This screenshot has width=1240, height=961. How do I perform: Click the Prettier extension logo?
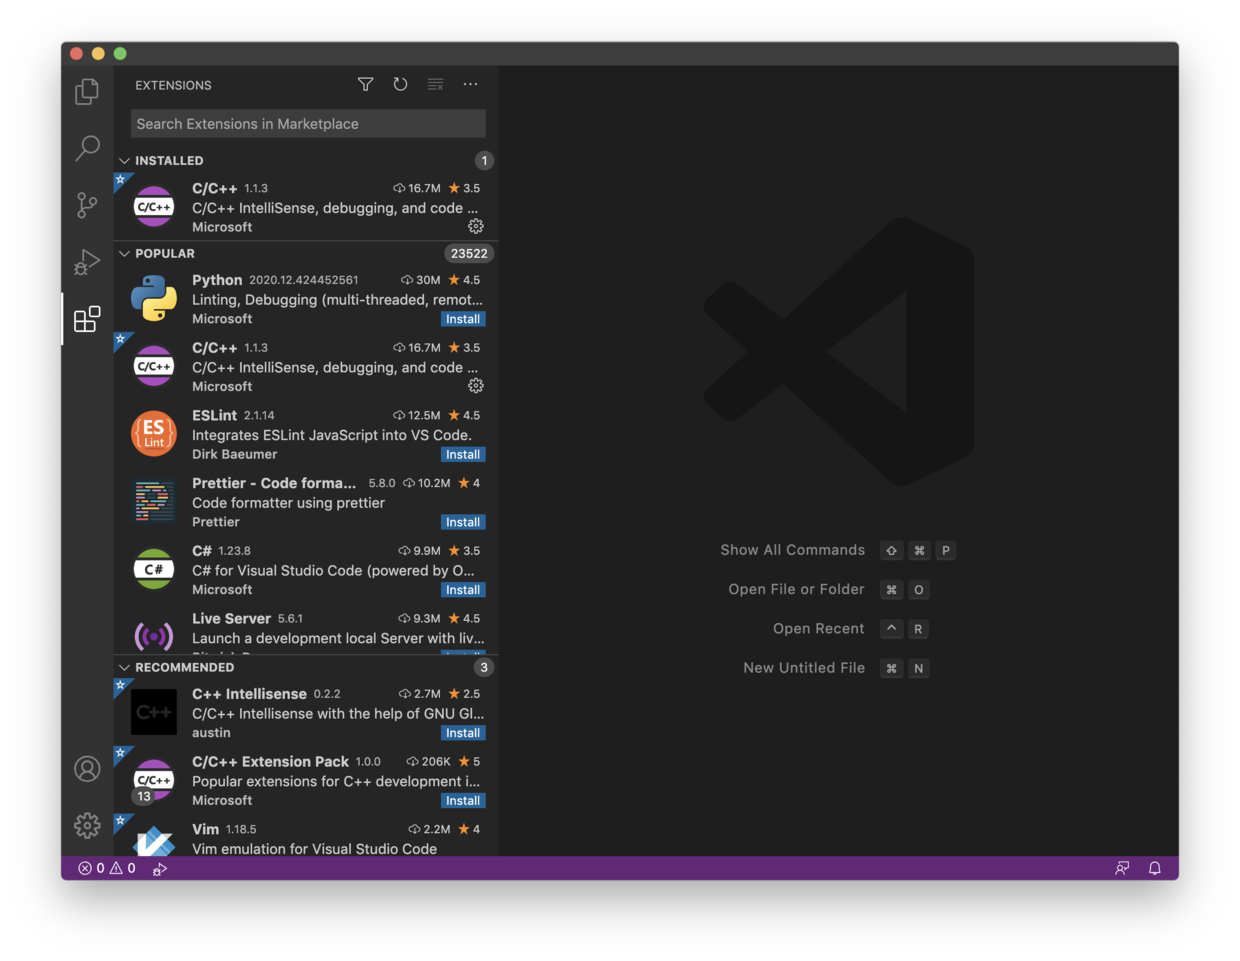pos(154,502)
